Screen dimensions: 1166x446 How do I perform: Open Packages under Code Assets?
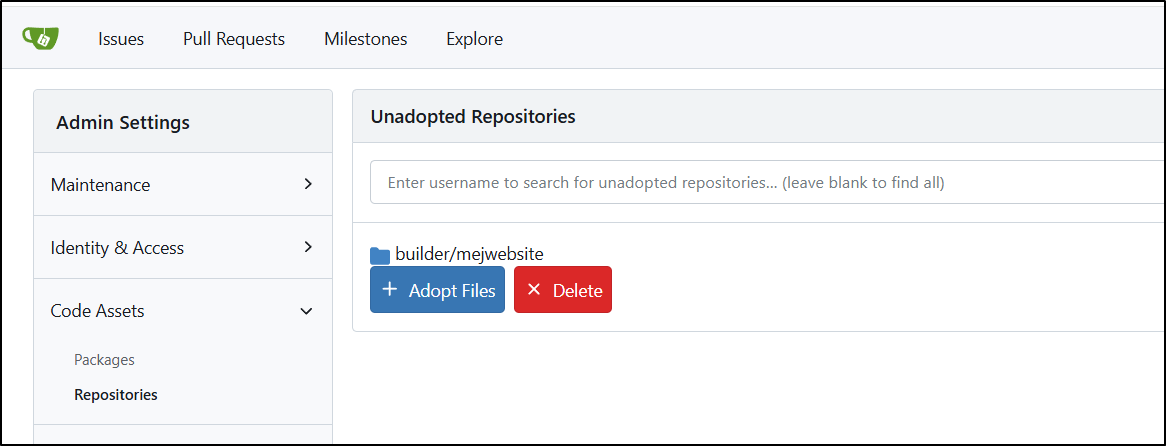pos(104,360)
